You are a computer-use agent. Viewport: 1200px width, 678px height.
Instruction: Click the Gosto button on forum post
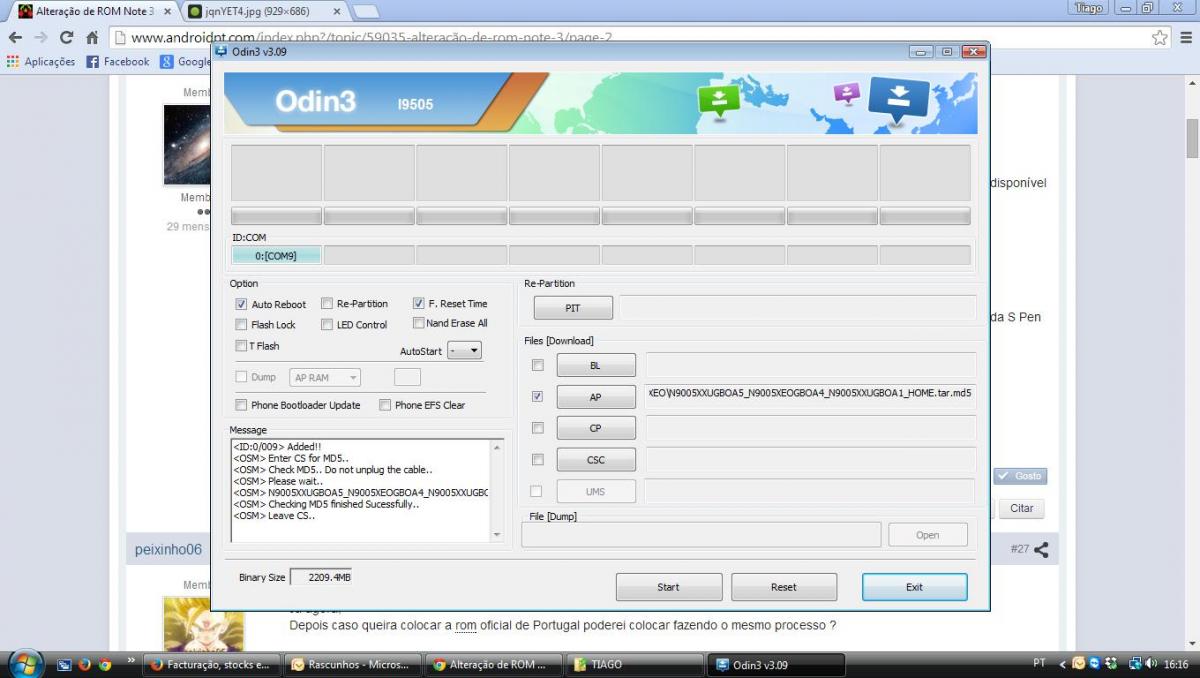[x=1020, y=476]
